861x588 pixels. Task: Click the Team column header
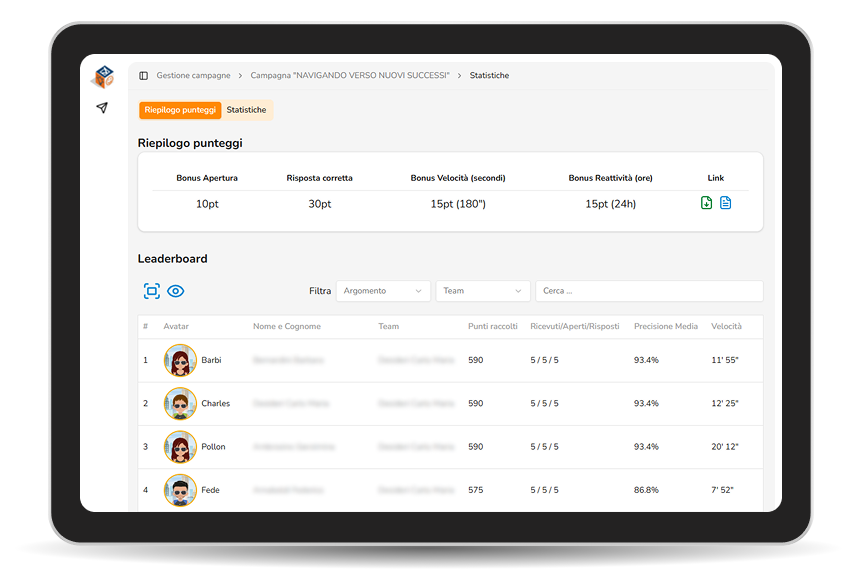[x=389, y=326]
